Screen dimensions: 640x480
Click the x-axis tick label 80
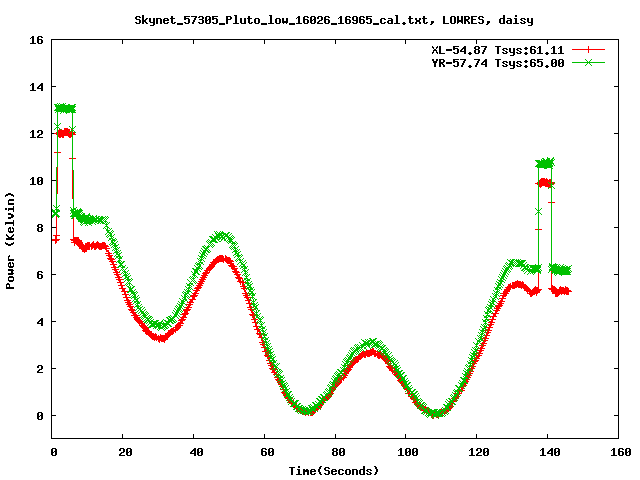(x=338, y=452)
